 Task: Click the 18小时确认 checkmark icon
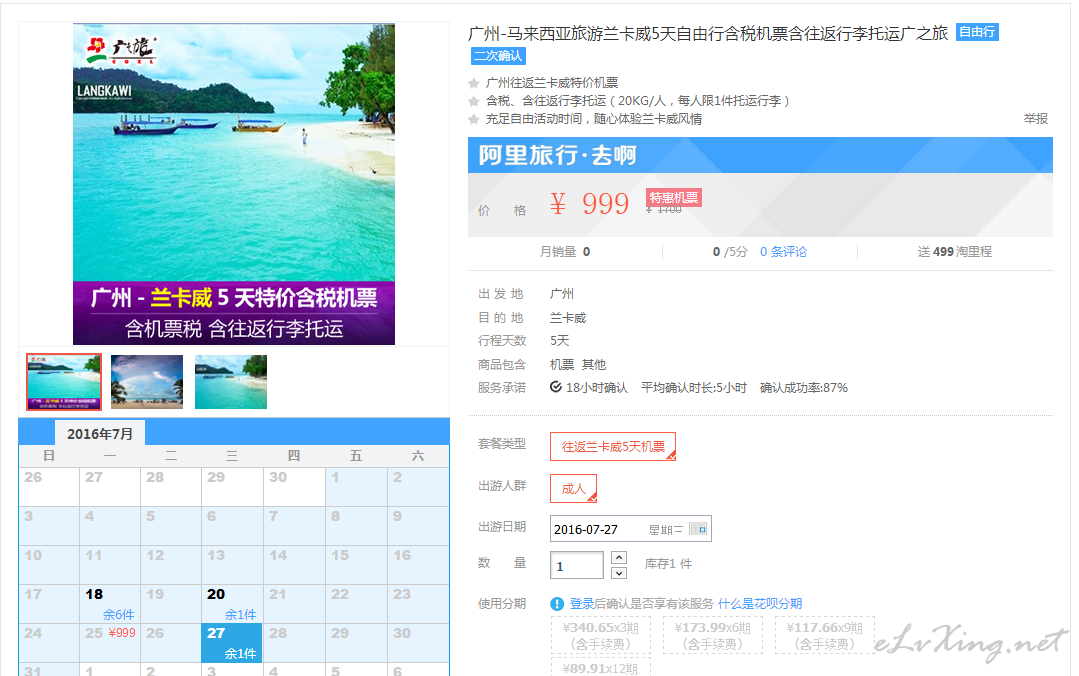(x=556, y=388)
